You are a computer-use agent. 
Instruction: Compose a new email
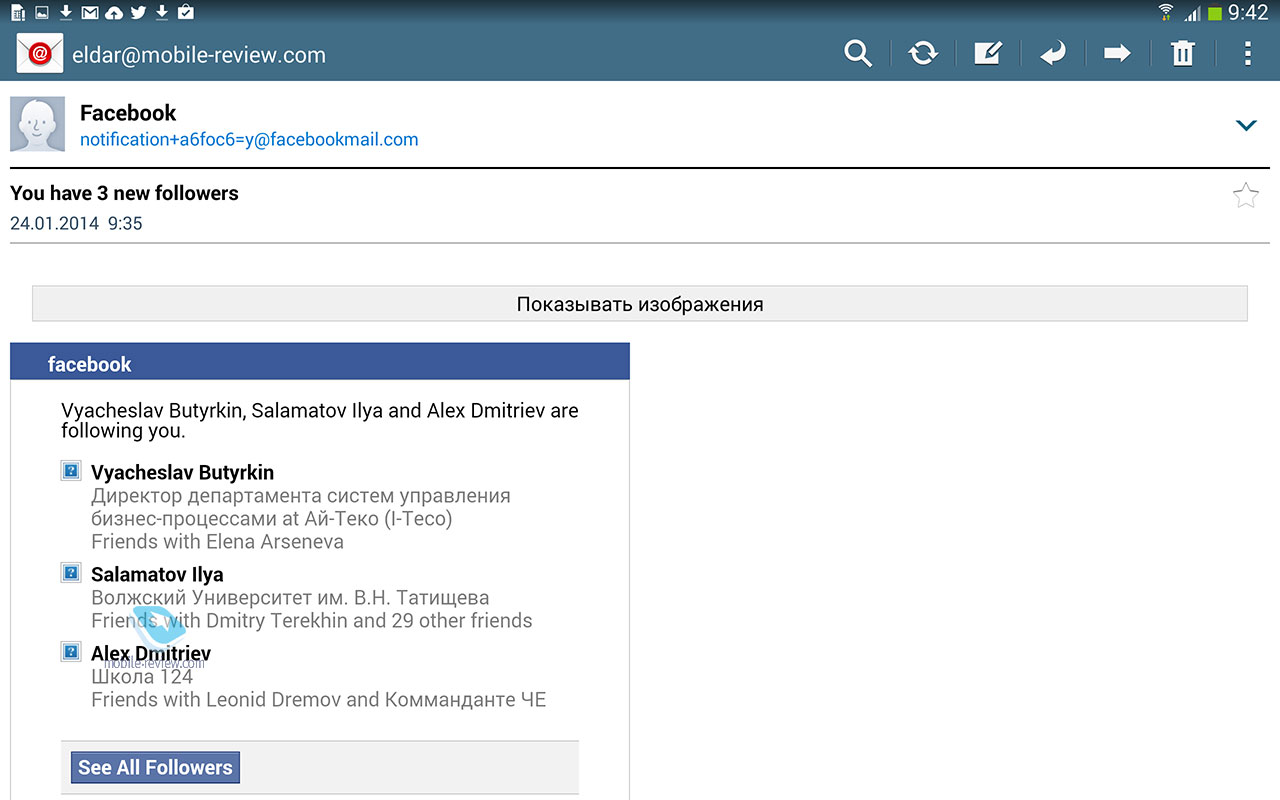(988, 54)
